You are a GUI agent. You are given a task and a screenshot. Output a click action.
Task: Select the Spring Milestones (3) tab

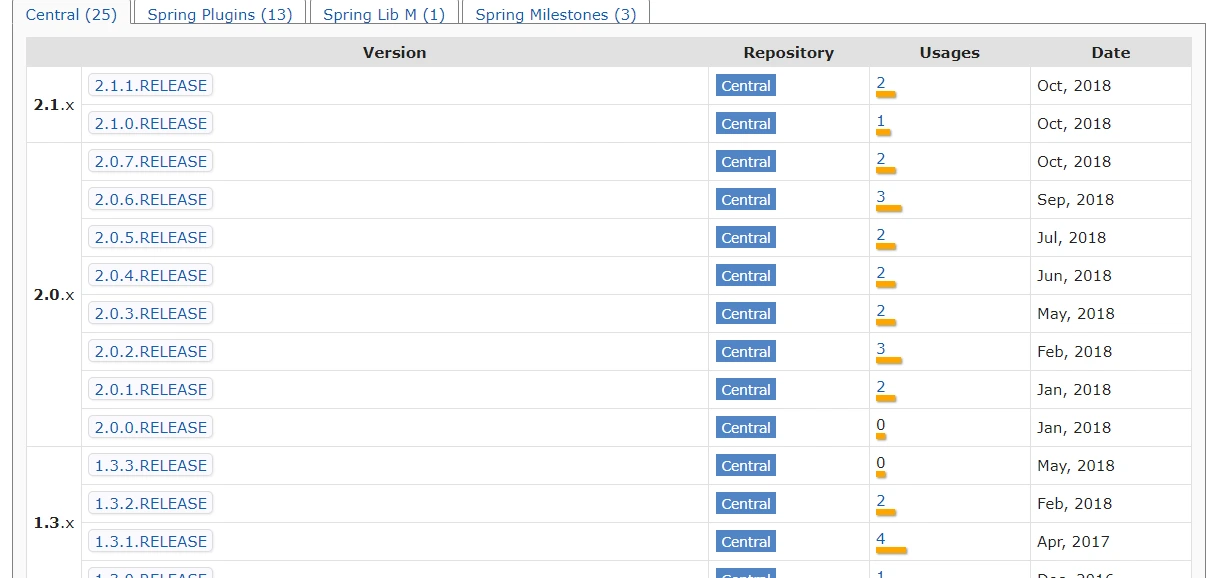point(556,14)
